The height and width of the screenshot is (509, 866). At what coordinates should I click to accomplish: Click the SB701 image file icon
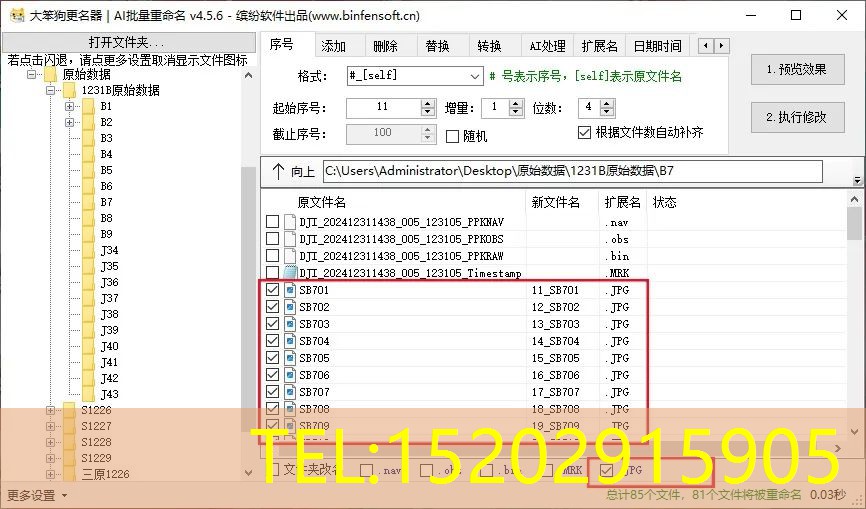coord(290,290)
